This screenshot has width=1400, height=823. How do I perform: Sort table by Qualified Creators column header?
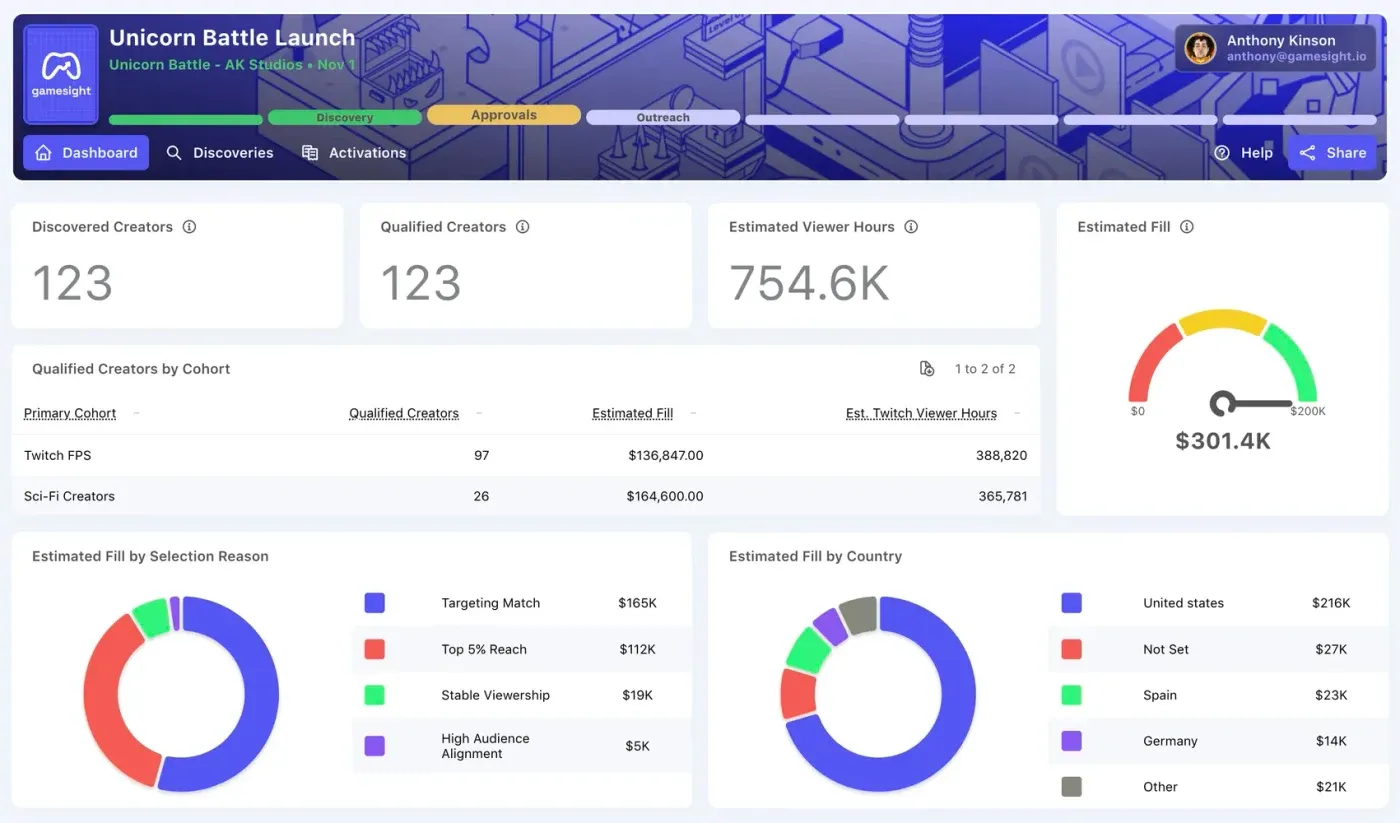tap(404, 413)
